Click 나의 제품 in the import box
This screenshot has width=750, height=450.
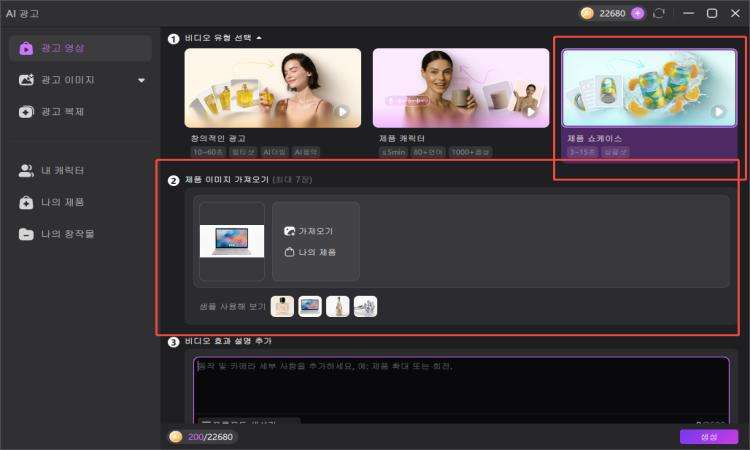(310, 252)
